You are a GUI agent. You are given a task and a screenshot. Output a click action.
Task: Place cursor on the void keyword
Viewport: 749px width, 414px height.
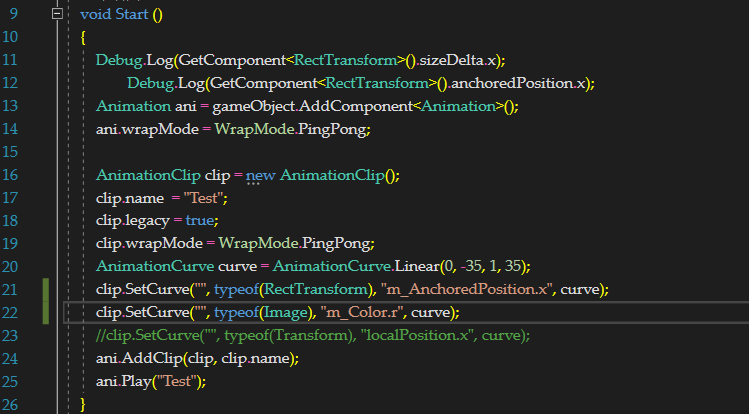click(x=95, y=15)
